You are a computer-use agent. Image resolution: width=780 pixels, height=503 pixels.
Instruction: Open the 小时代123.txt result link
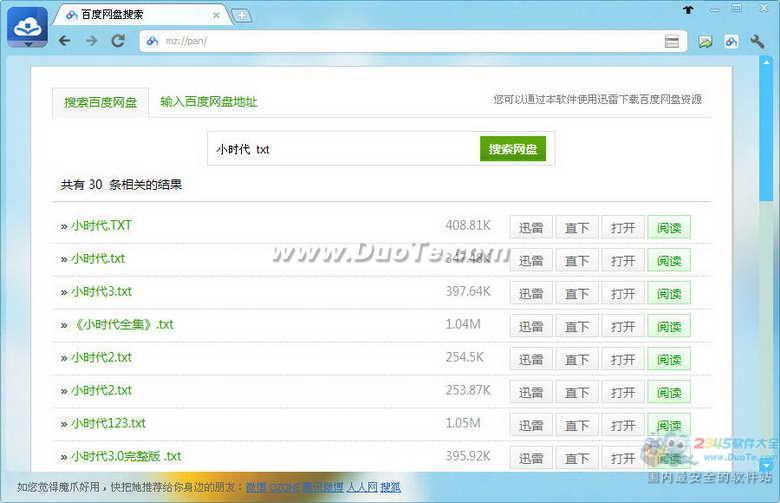click(x=108, y=423)
